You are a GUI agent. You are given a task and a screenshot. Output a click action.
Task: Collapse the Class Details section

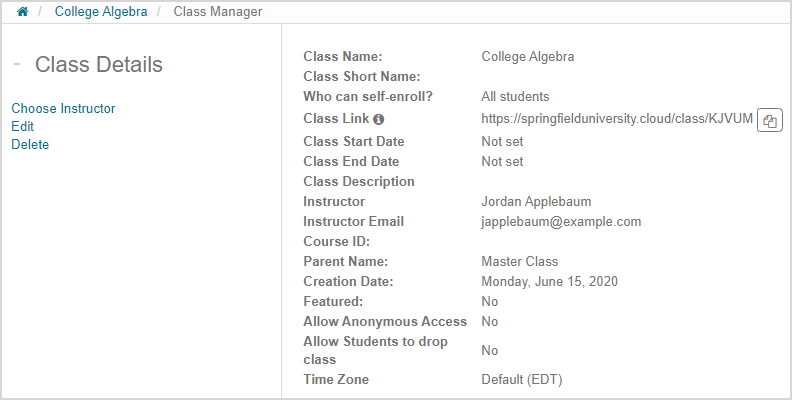click(x=18, y=64)
